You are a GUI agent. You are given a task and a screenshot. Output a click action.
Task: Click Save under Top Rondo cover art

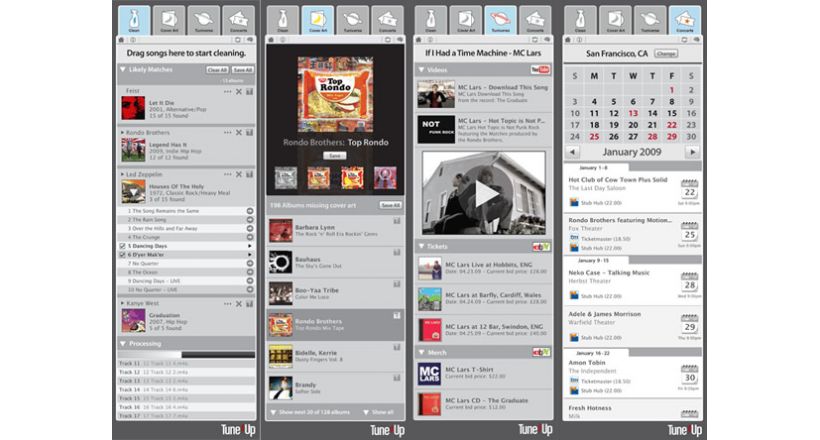tap(335, 155)
